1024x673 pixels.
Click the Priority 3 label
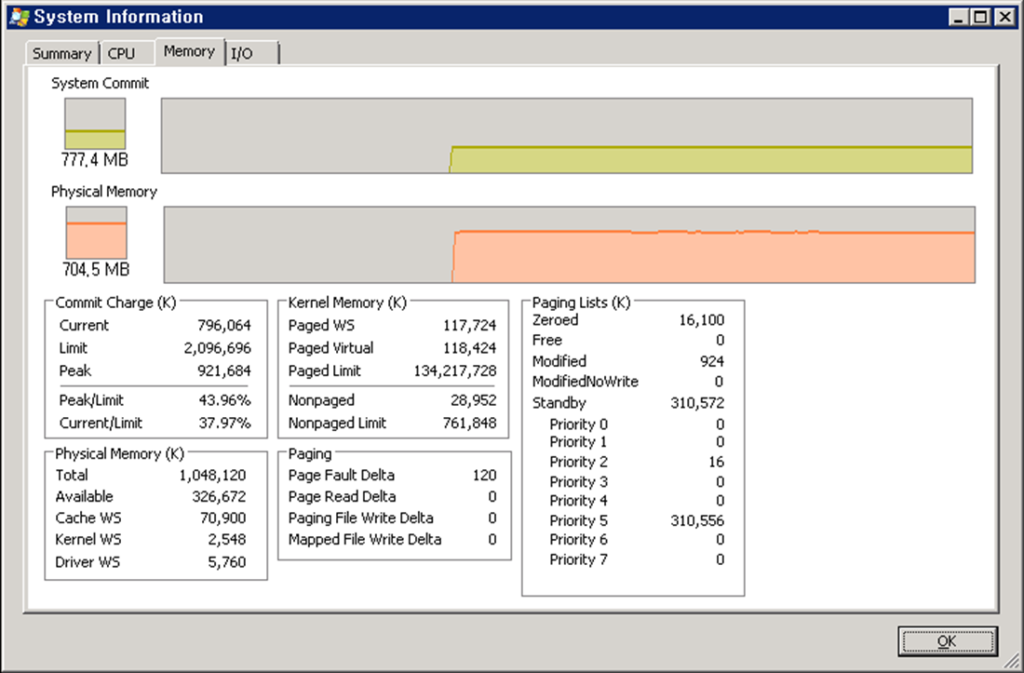[x=579, y=482]
